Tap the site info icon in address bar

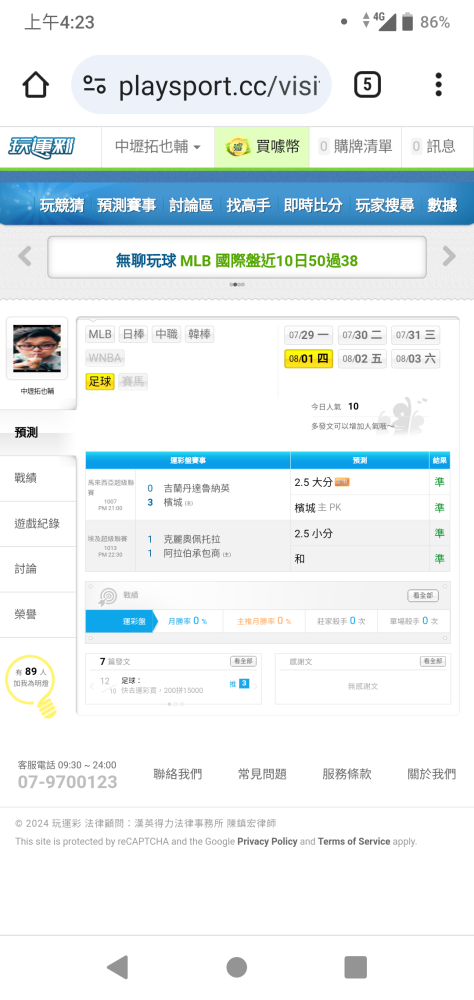pyautogui.click(x=94, y=84)
